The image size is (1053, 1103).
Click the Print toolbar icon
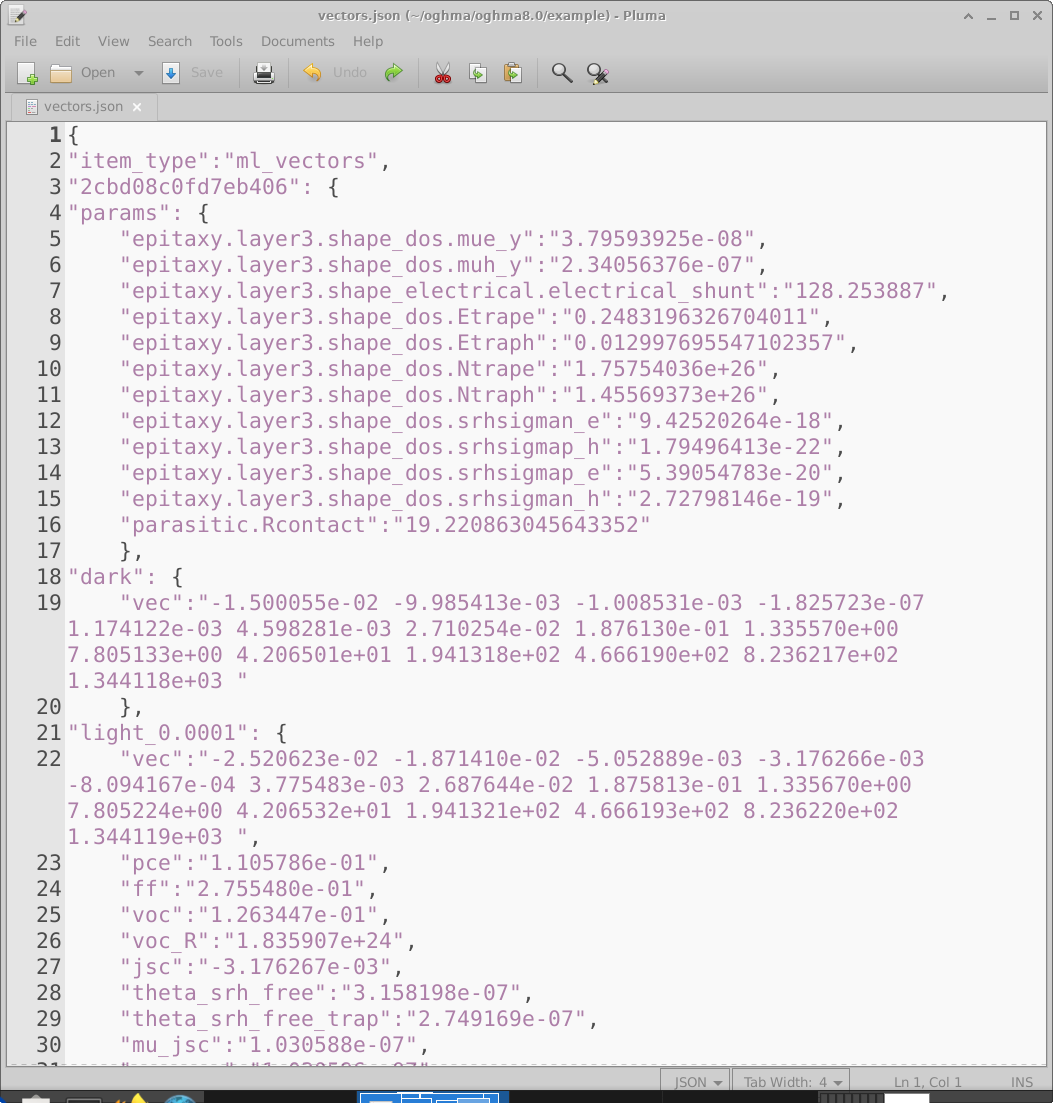coord(264,73)
